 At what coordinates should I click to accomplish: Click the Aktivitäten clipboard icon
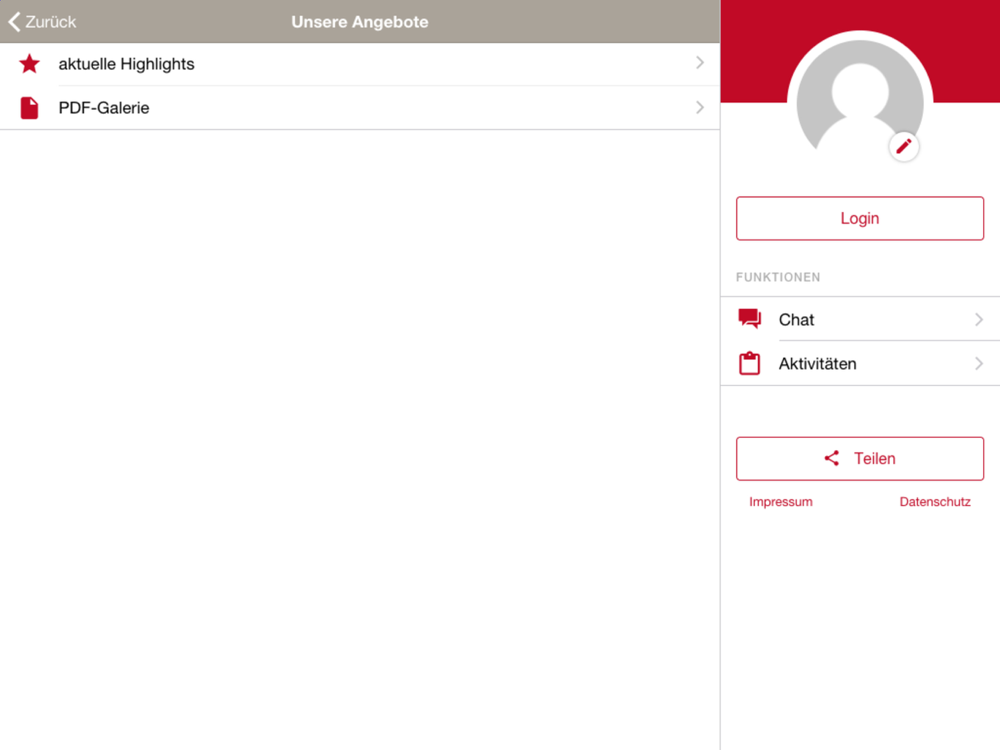click(749, 364)
